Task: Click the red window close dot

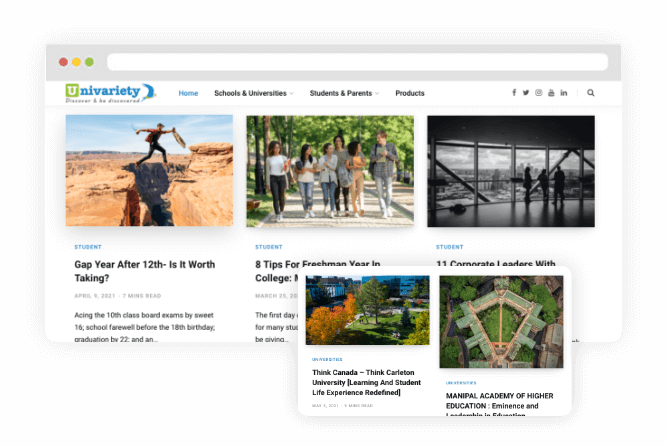Action: coord(63,62)
